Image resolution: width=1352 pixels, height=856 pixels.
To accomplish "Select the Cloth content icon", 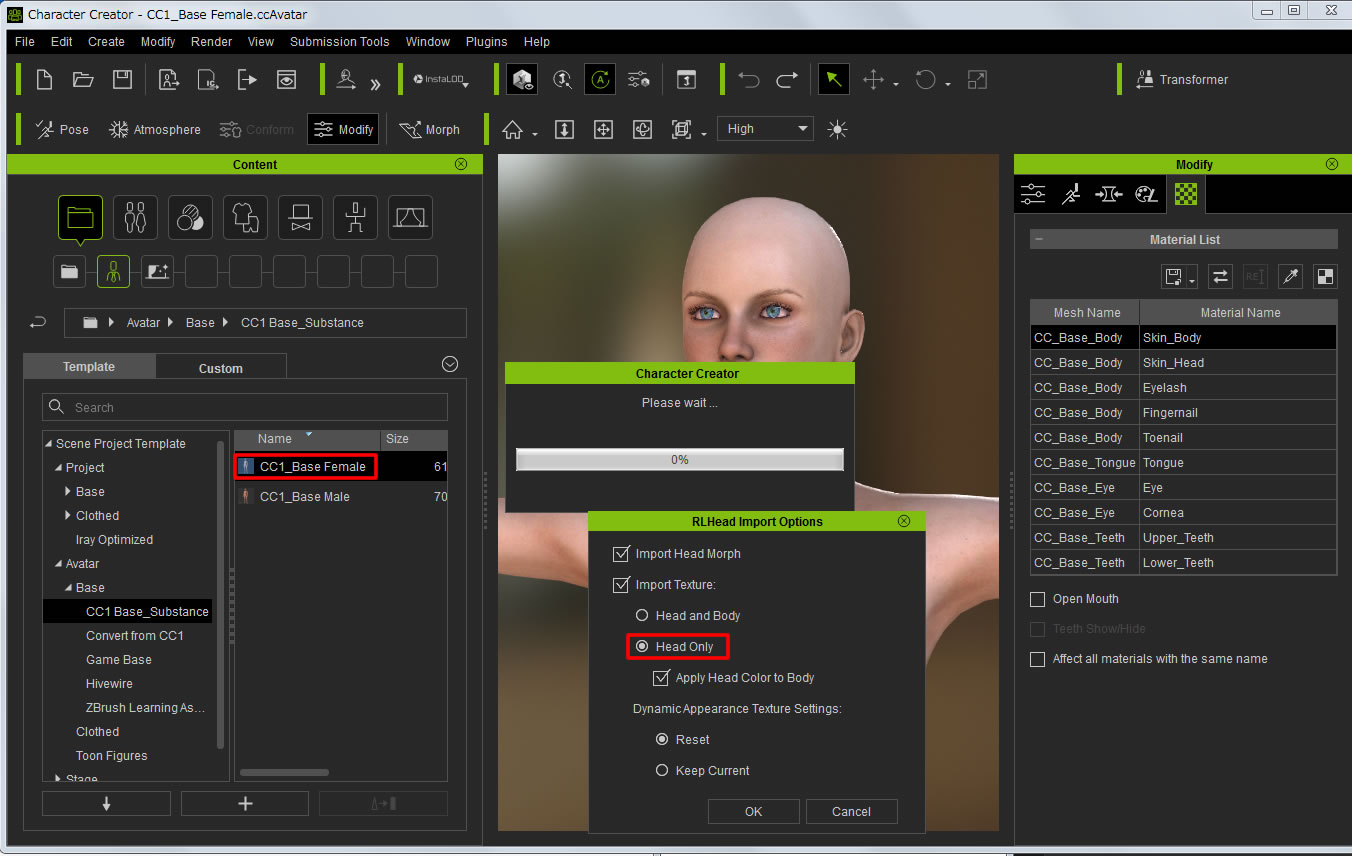I will pos(245,217).
